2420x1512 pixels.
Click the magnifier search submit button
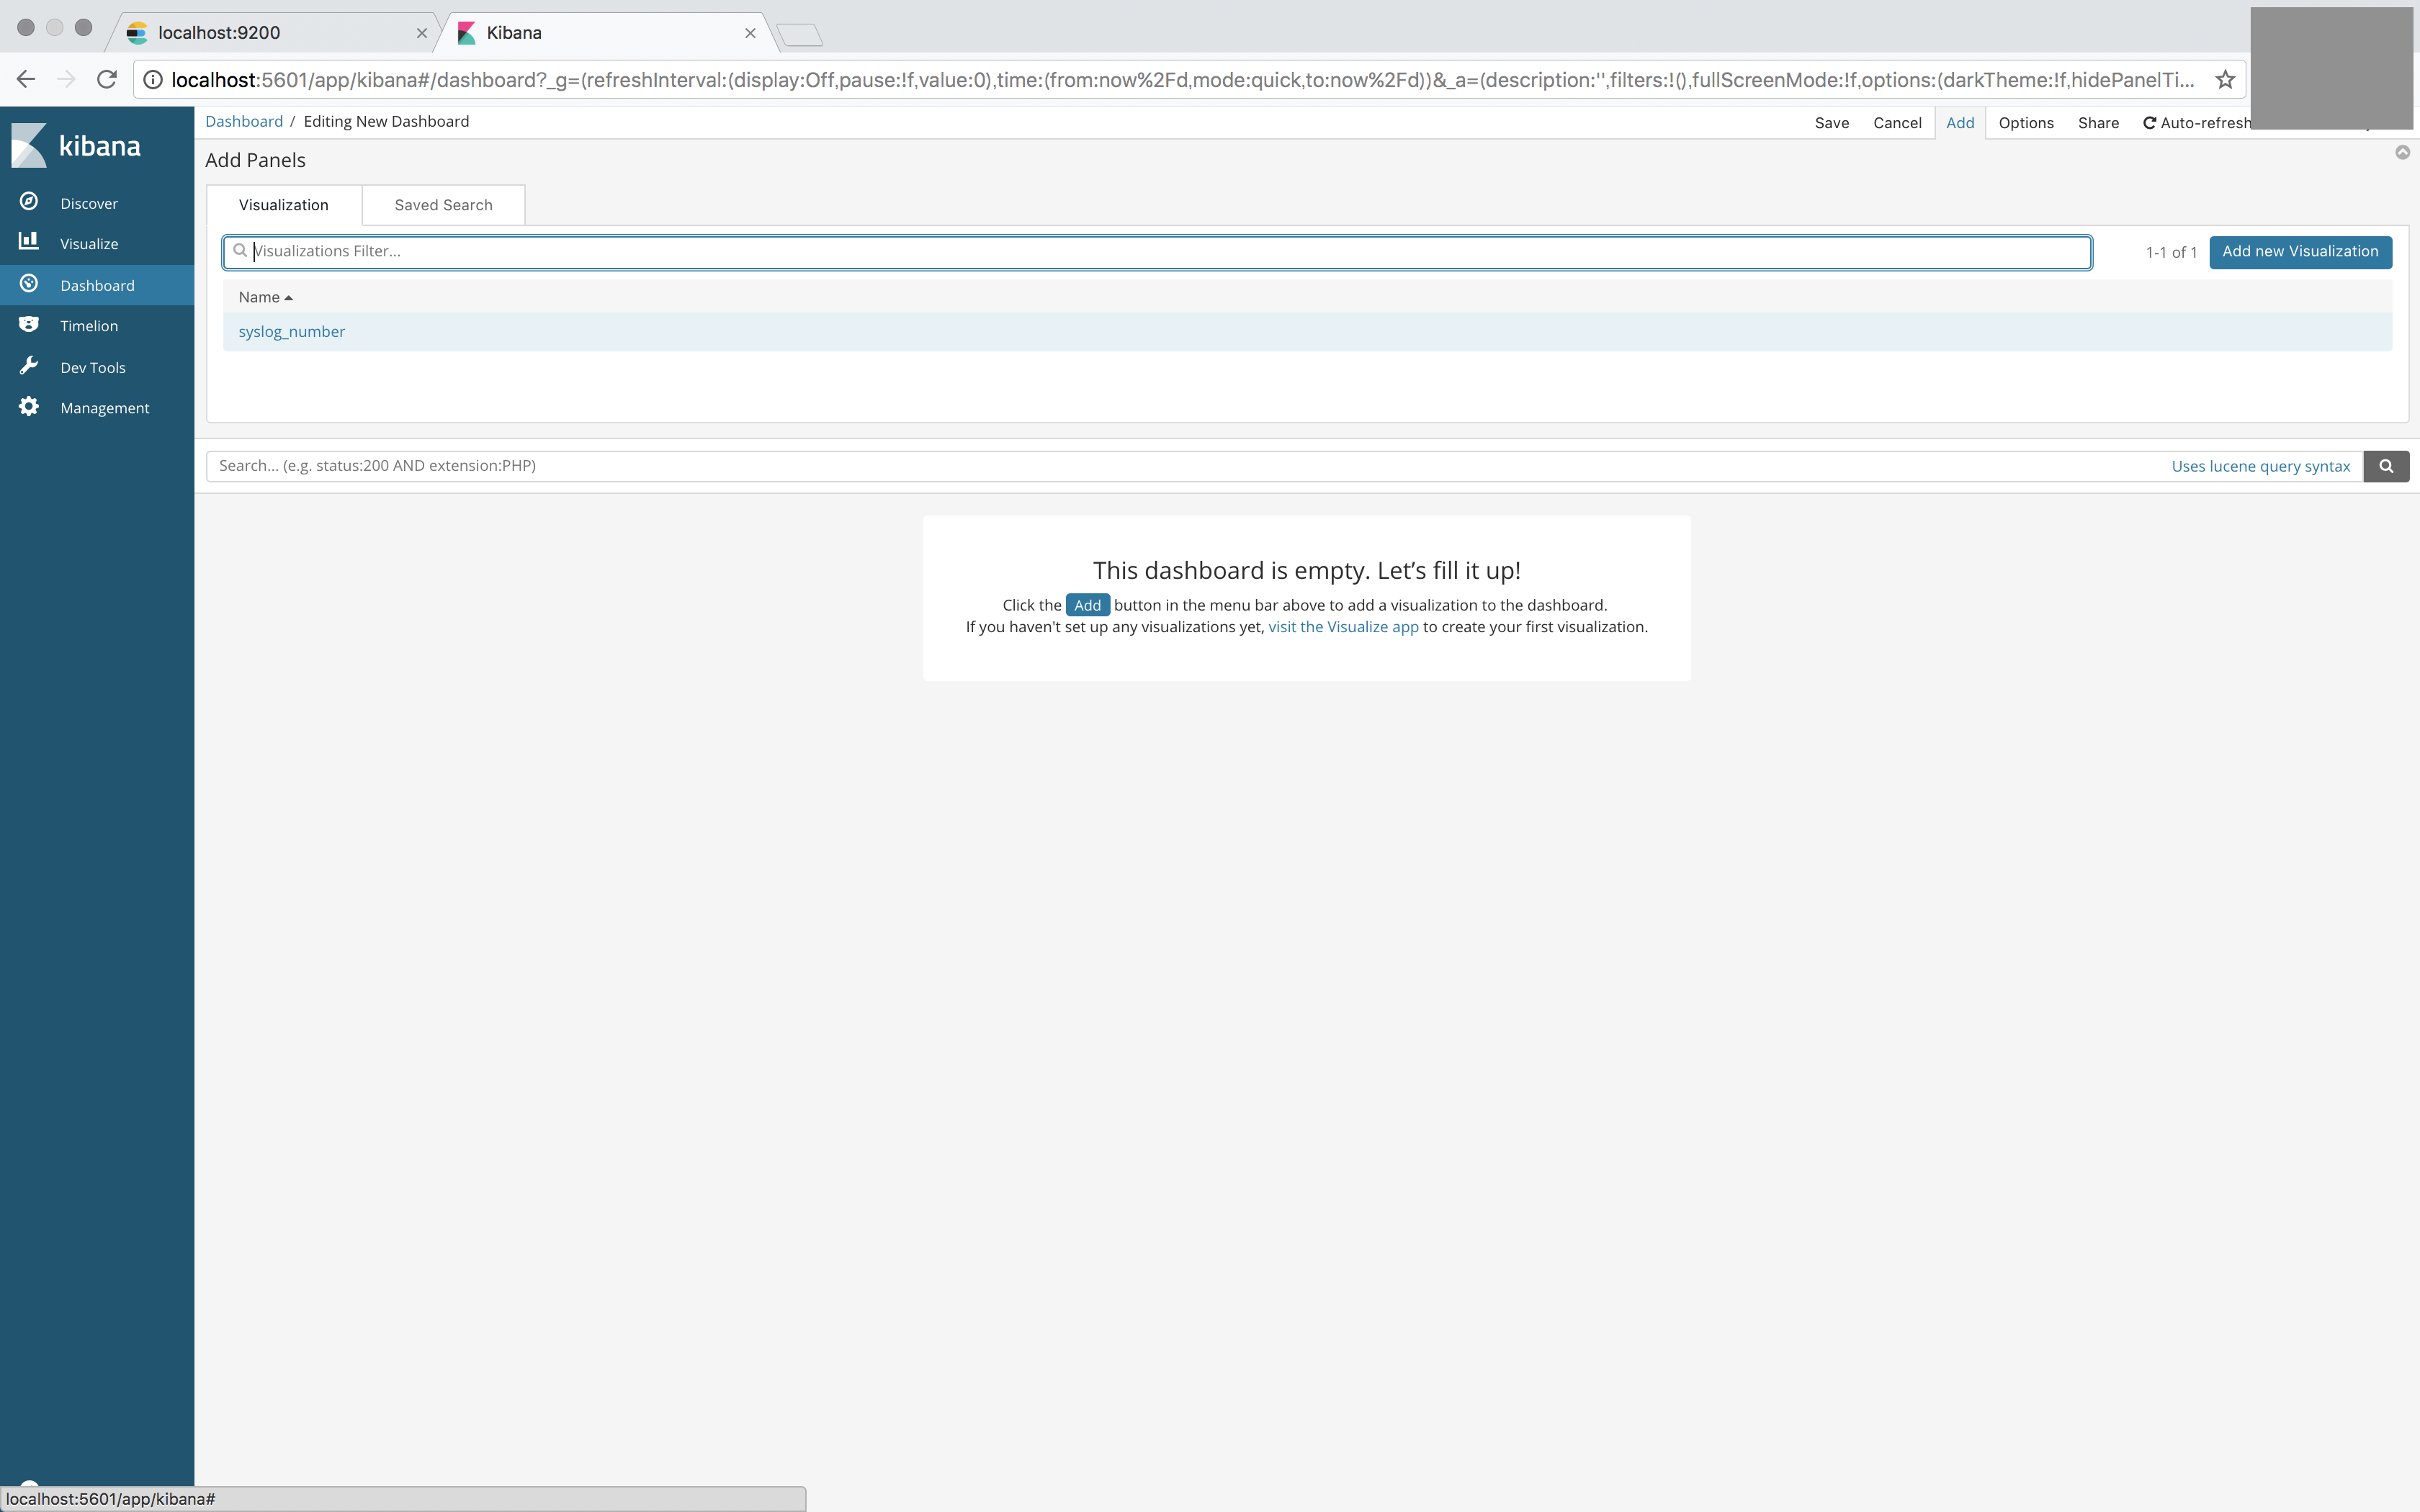point(2386,466)
